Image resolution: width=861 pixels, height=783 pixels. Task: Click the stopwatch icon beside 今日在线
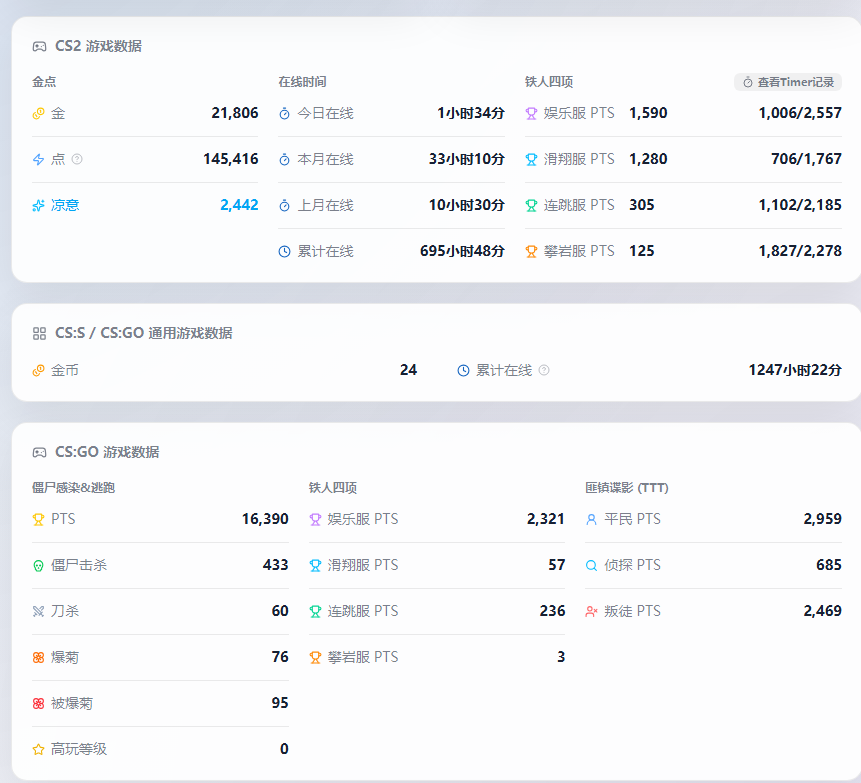284,114
